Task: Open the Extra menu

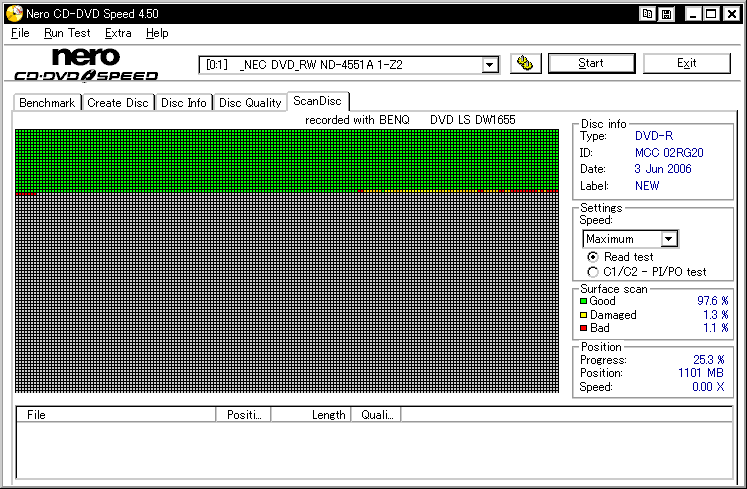Action: click(118, 33)
